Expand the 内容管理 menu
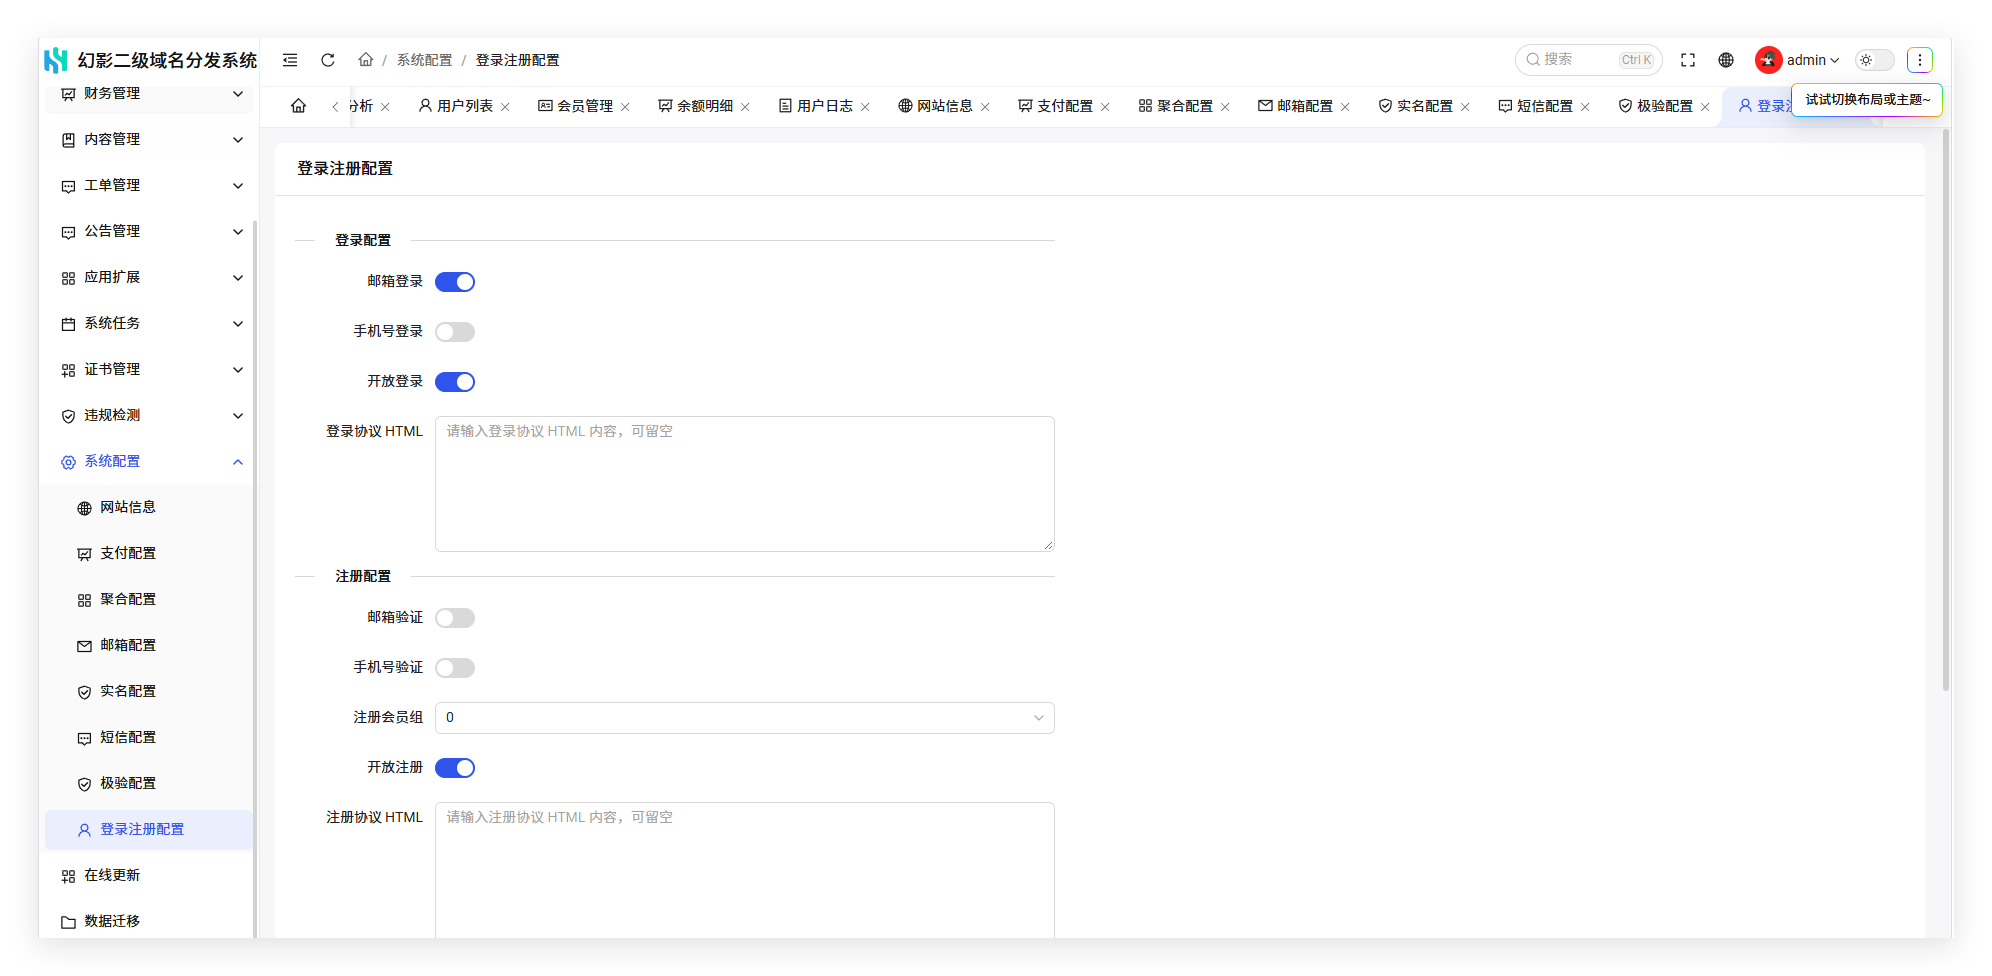 150,140
